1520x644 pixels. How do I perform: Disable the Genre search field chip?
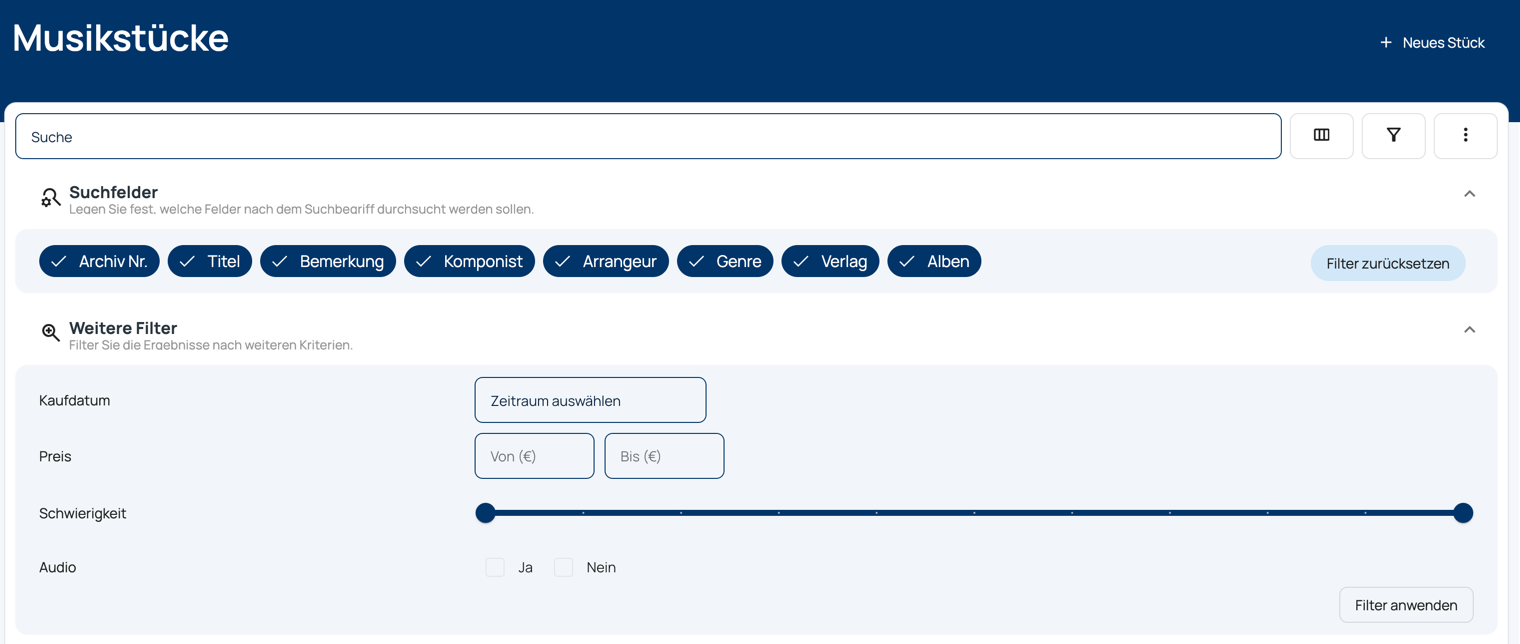point(725,262)
